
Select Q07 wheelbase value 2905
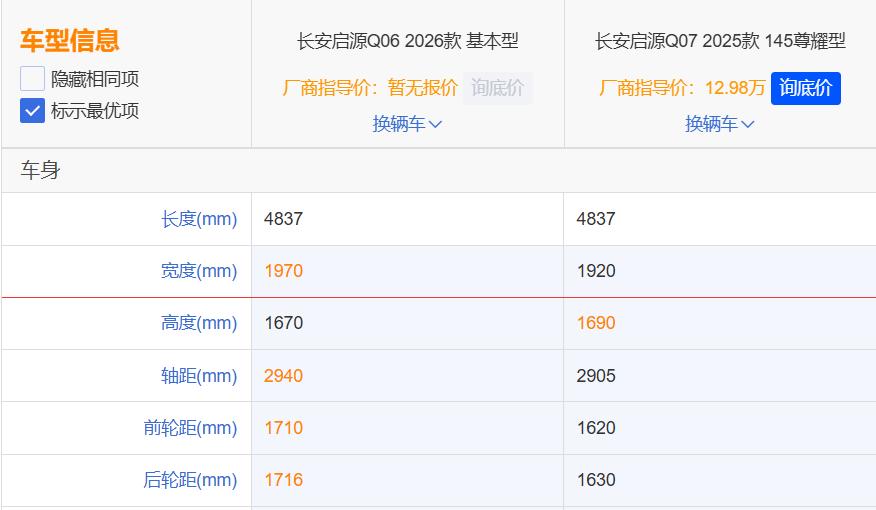[x=596, y=376]
